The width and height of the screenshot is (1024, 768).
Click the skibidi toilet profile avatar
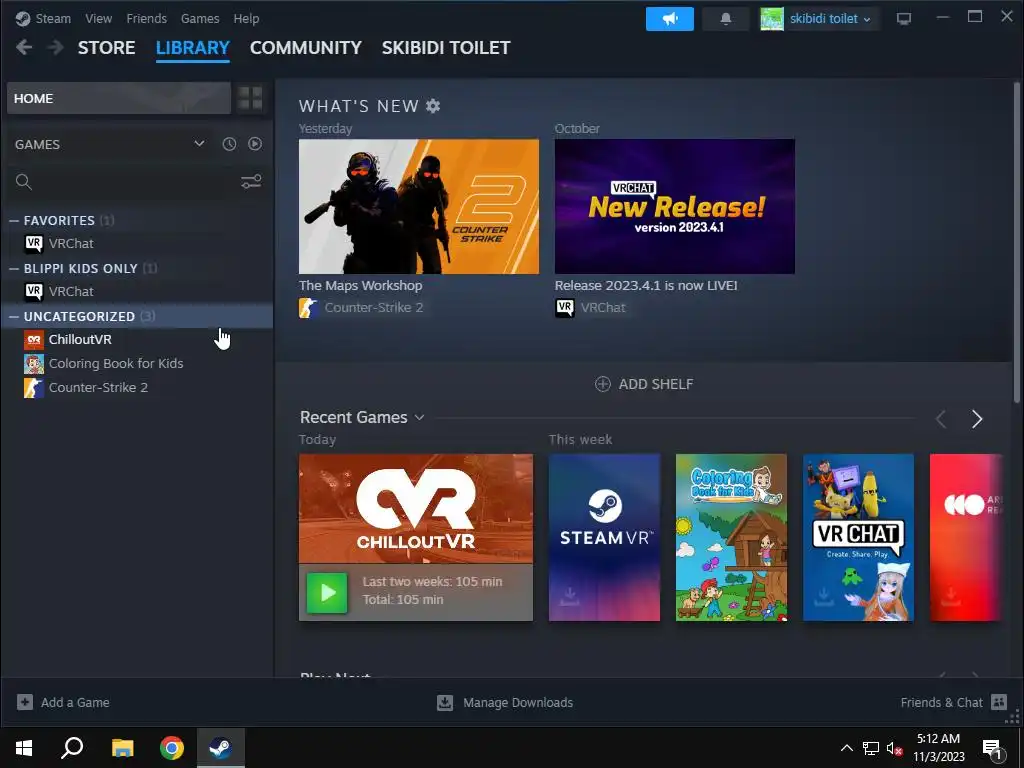coord(771,18)
